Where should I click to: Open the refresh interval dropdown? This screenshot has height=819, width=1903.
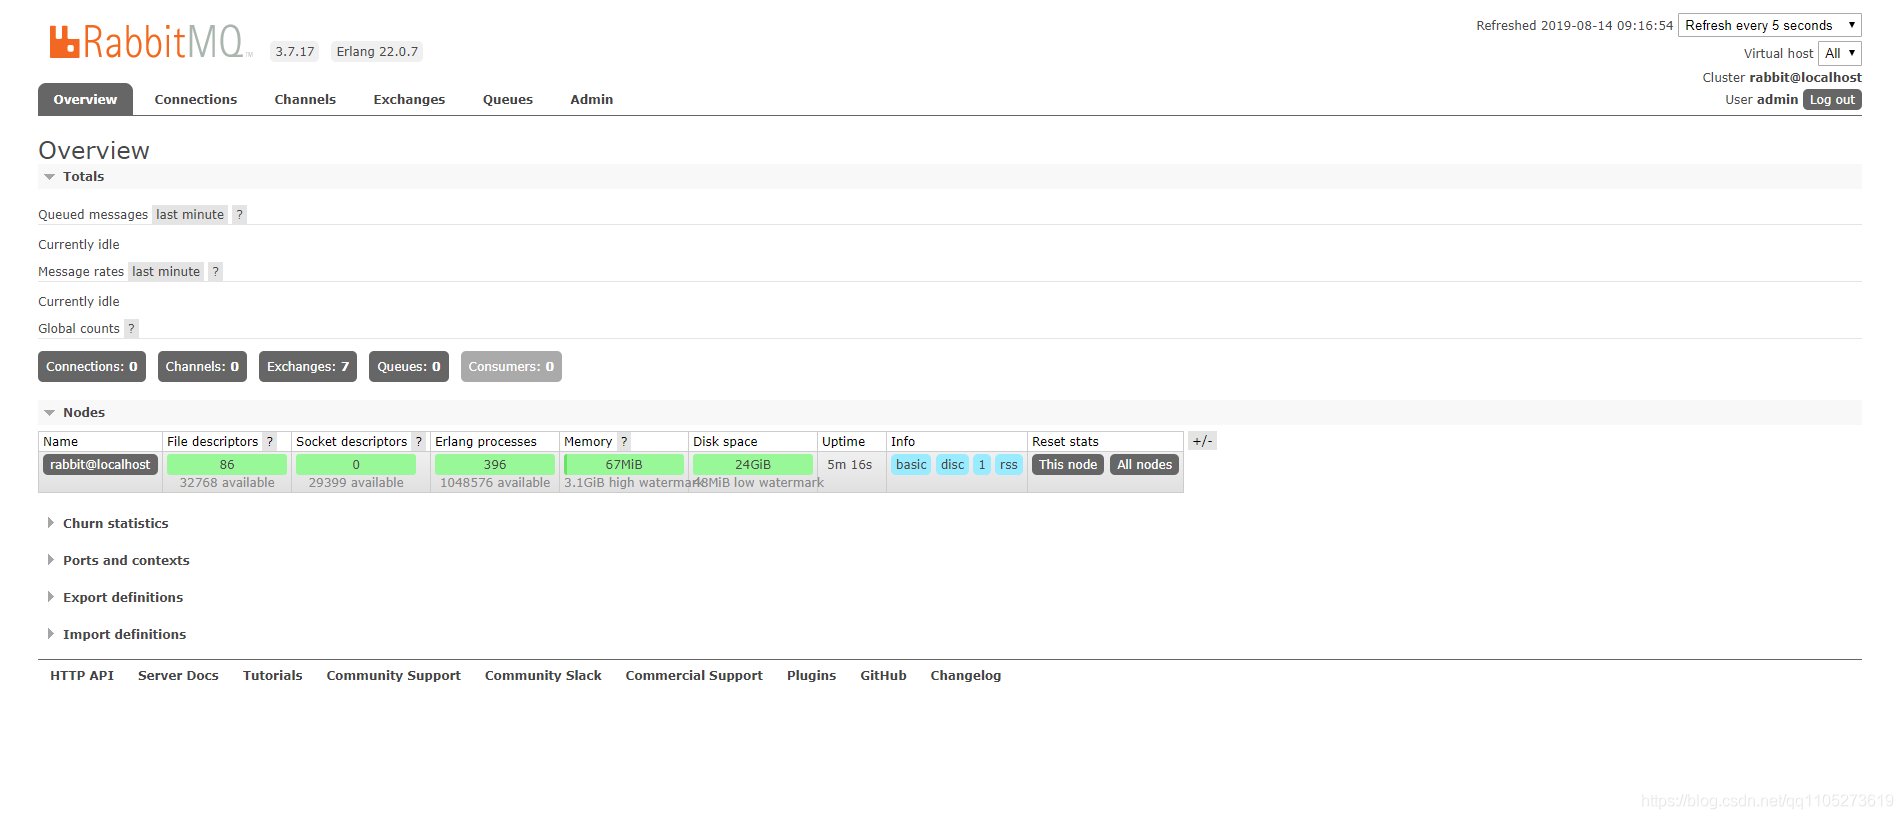[x=1770, y=25]
